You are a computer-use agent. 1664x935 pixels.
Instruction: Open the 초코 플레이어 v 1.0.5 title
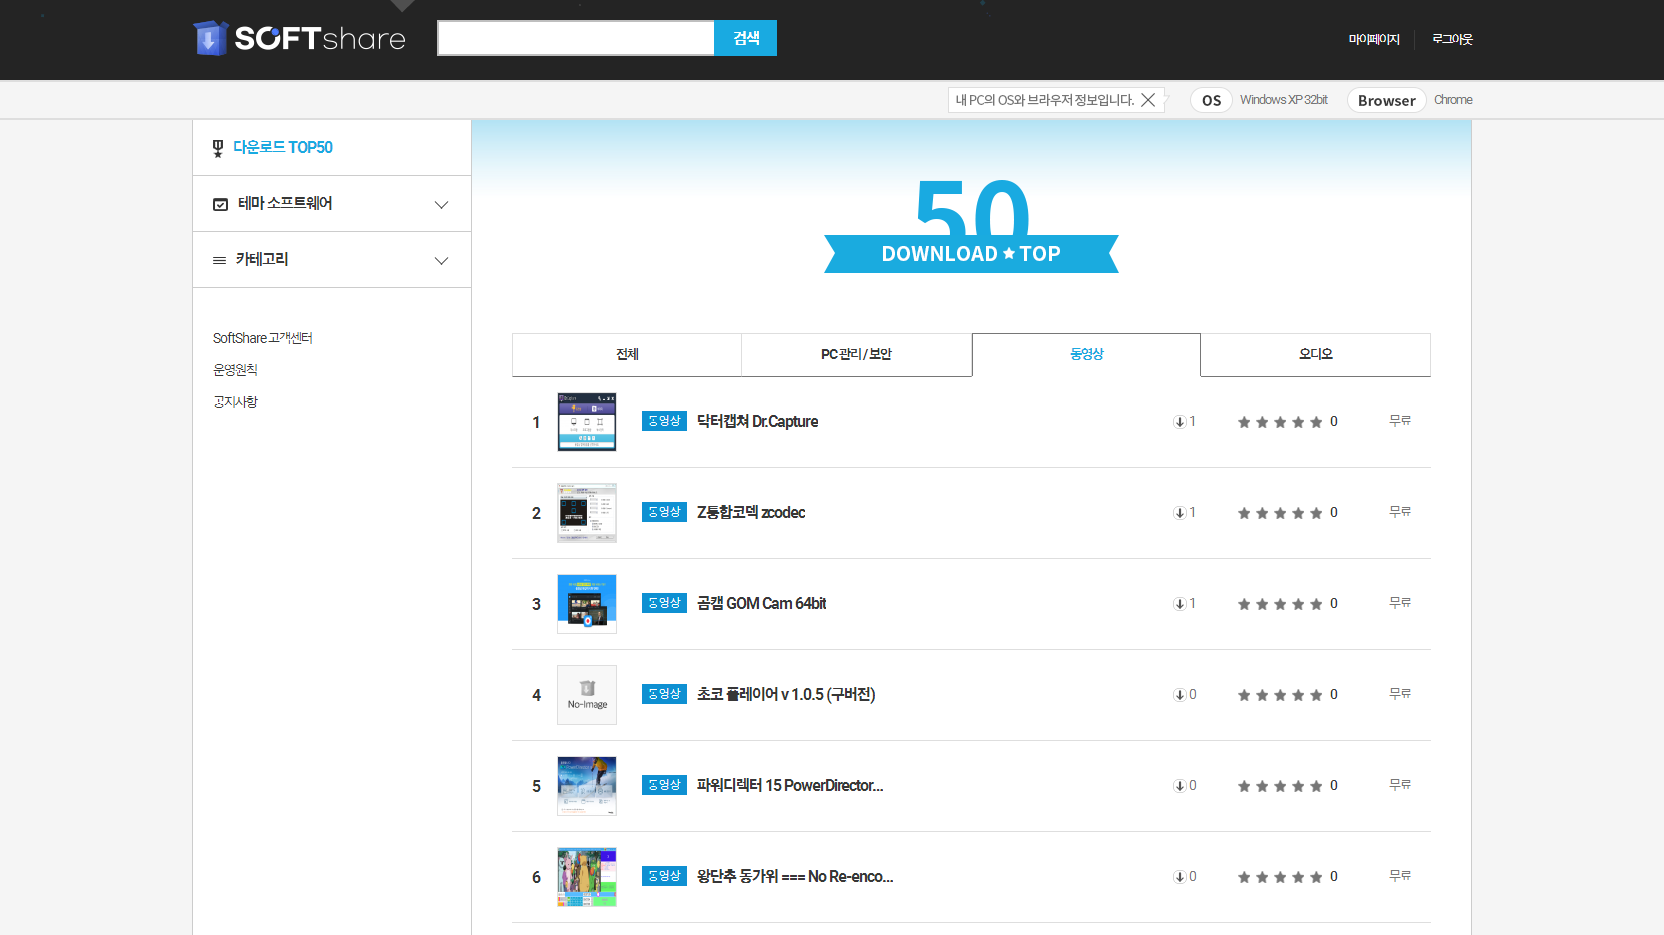coord(786,695)
